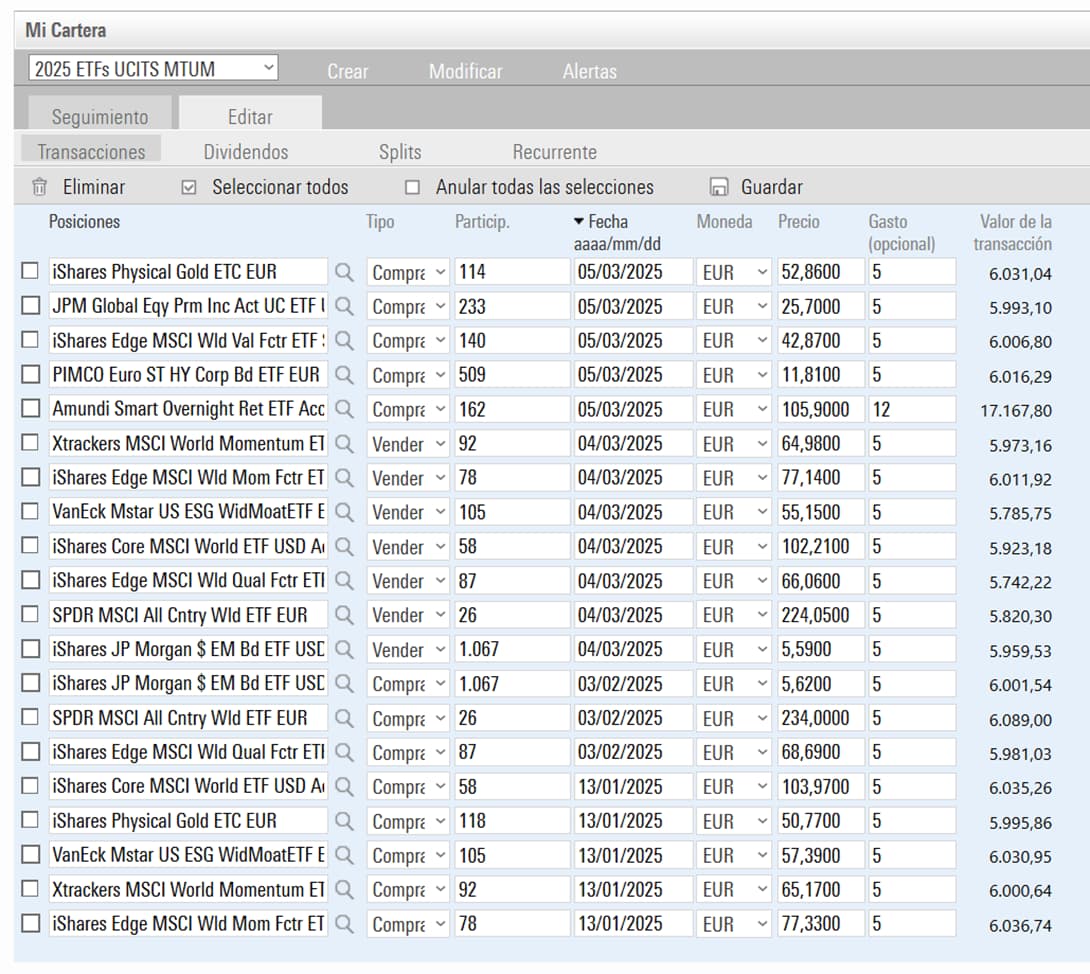The height and width of the screenshot is (974, 1090).
Task: Open the Splits sub-tab
Action: (400, 152)
